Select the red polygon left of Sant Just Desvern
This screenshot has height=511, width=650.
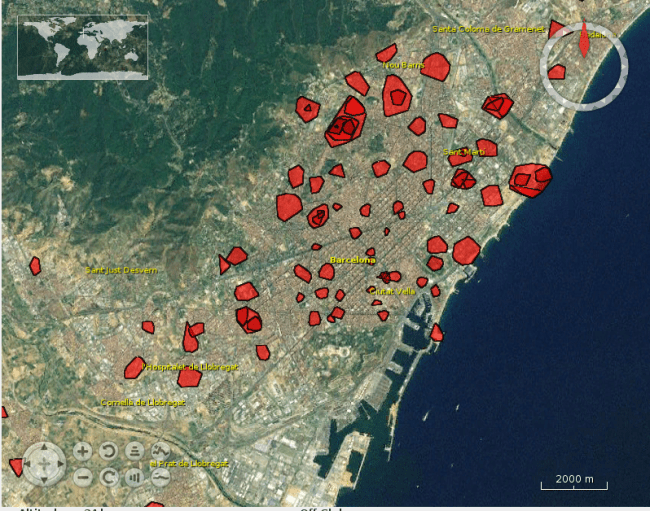35,266
